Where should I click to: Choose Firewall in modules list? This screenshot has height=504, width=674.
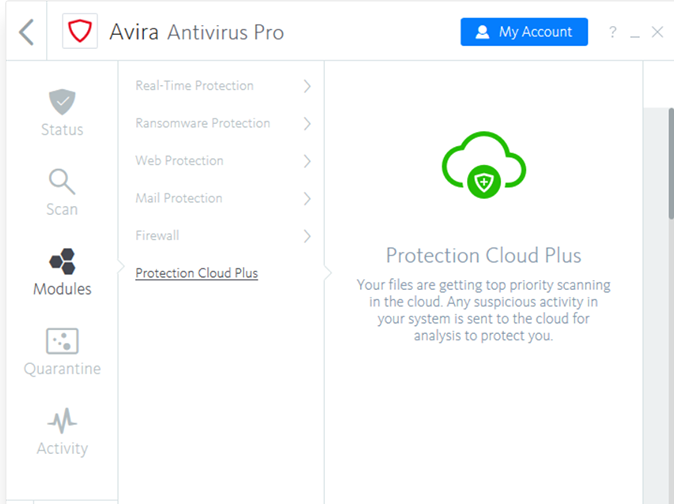click(x=157, y=235)
